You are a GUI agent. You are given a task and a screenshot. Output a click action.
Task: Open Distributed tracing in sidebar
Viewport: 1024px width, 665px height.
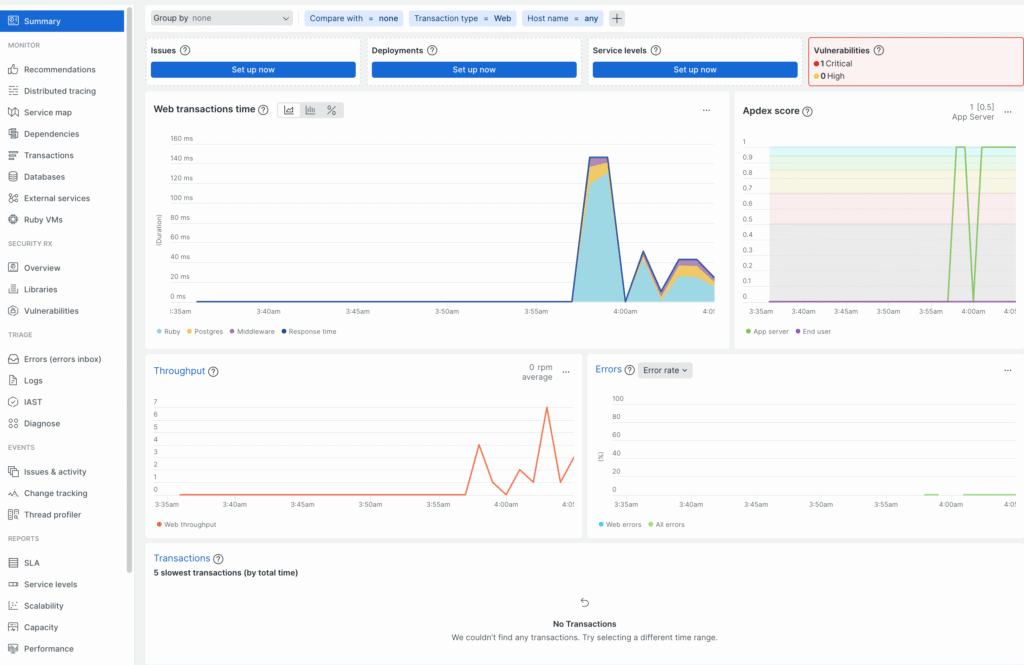59,91
